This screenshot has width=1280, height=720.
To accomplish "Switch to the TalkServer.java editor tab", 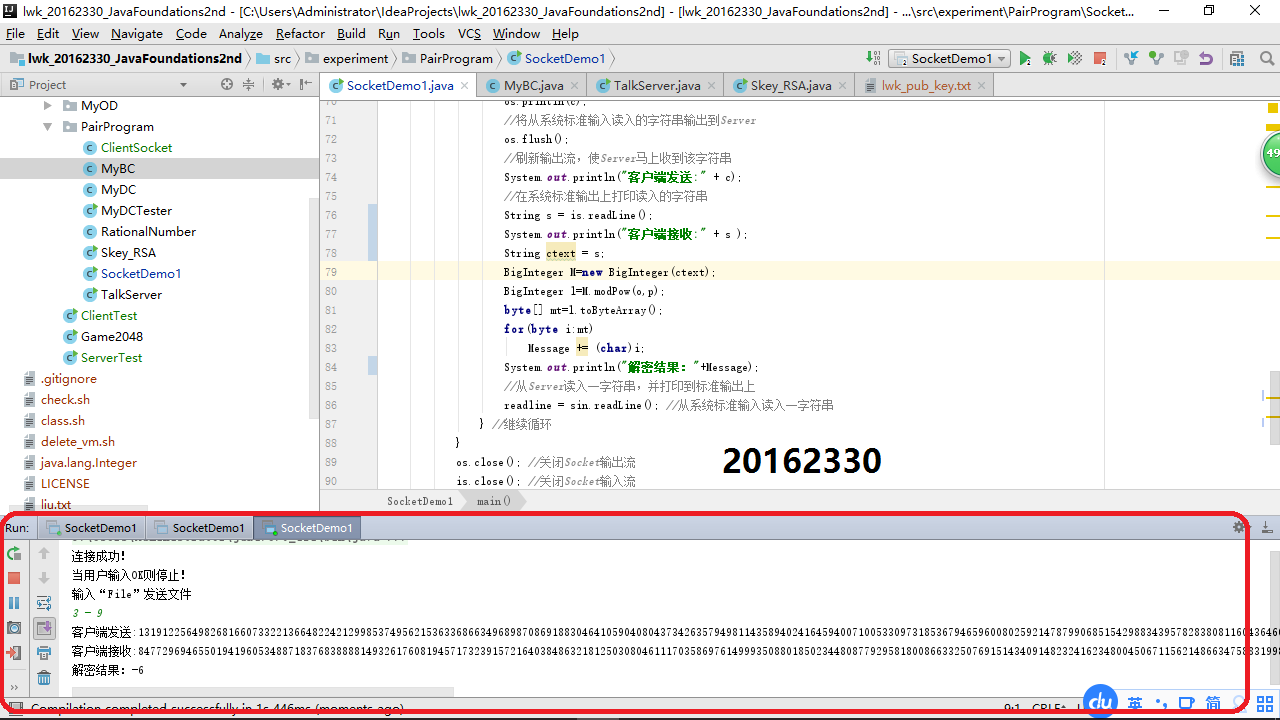I will pos(657,85).
